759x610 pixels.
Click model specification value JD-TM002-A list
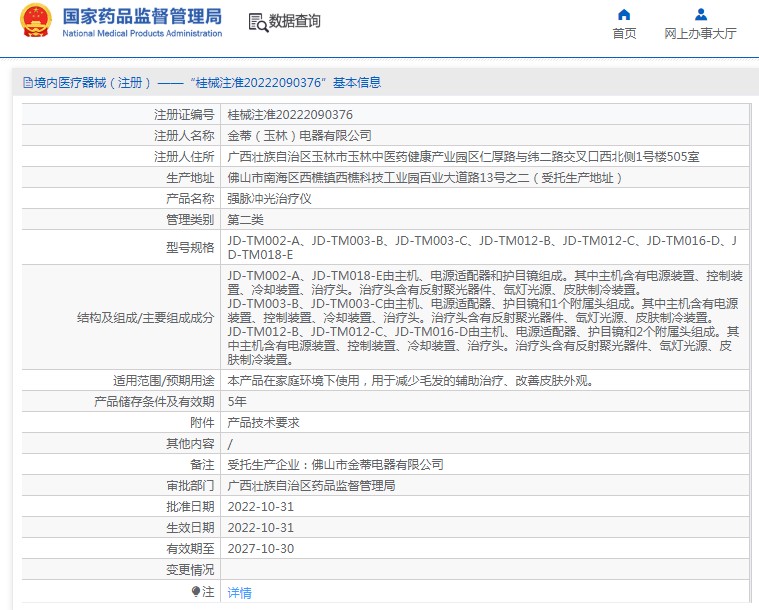(x=483, y=247)
